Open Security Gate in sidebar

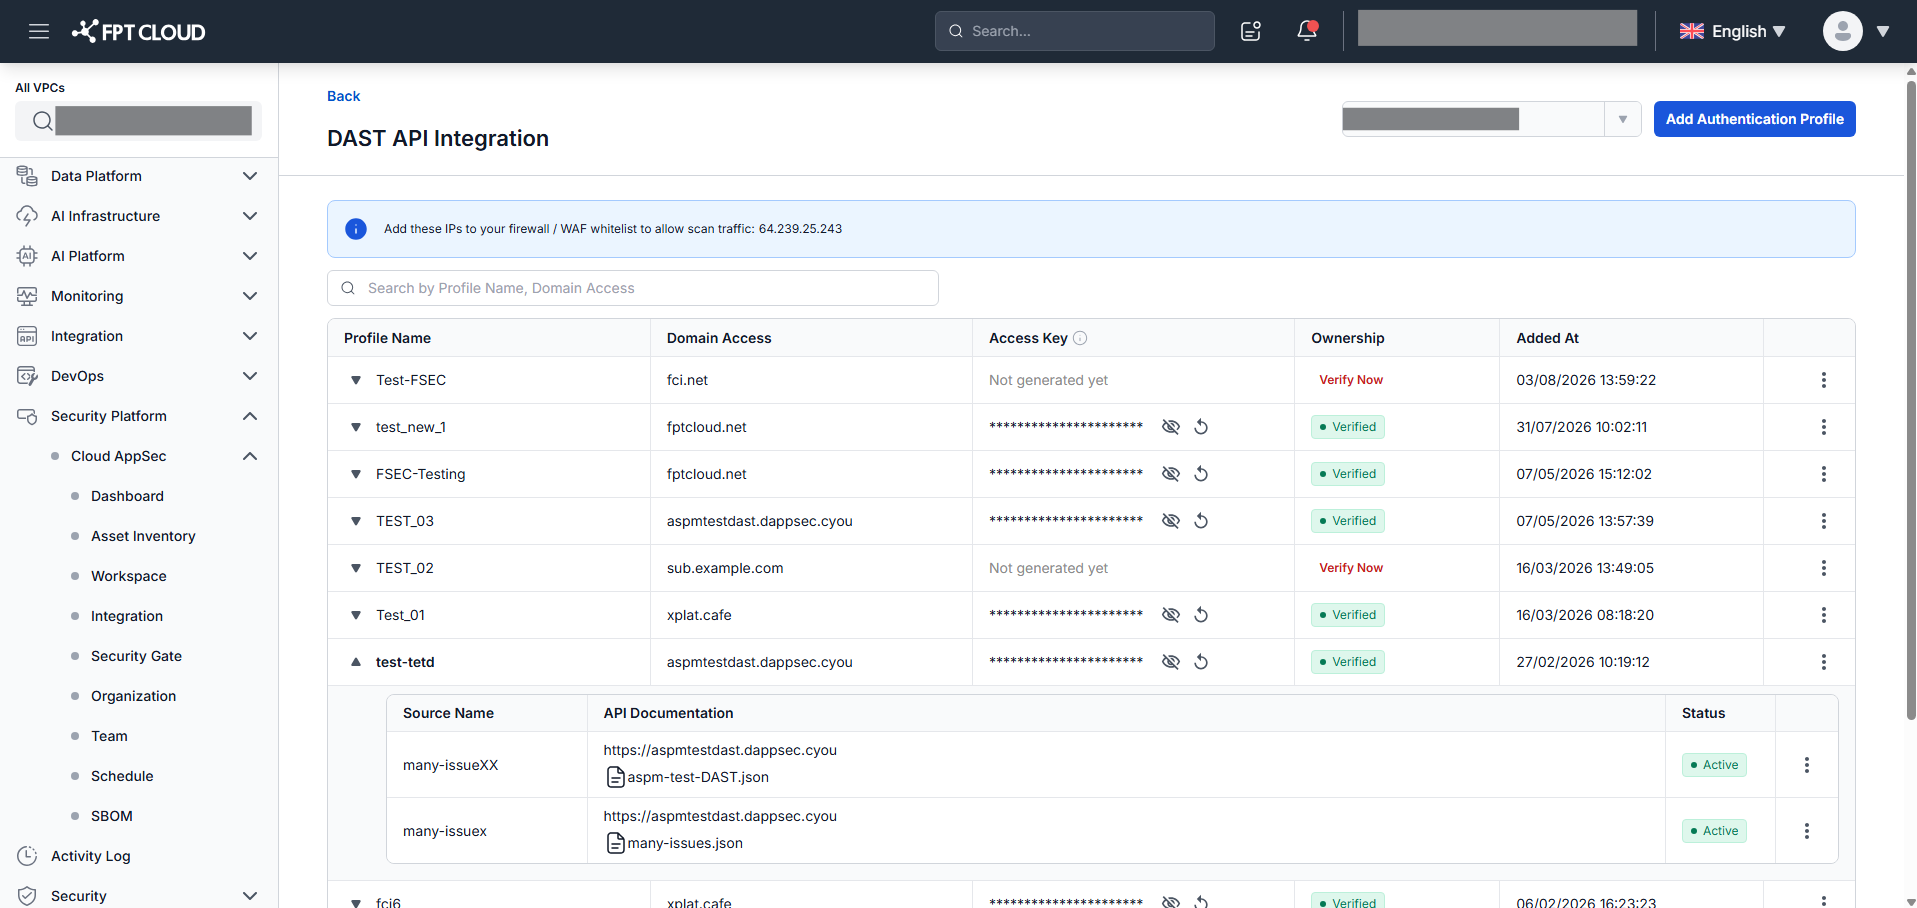[136, 656]
